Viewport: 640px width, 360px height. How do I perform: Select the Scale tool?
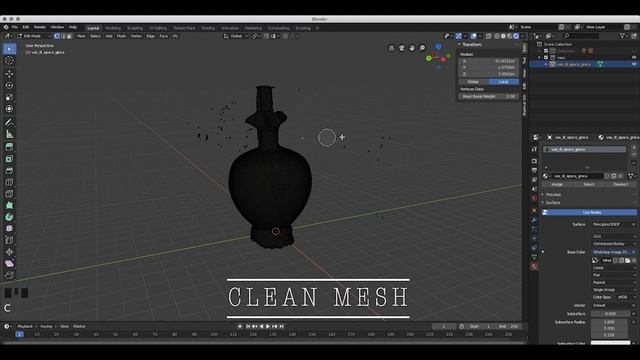pos(9,97)
